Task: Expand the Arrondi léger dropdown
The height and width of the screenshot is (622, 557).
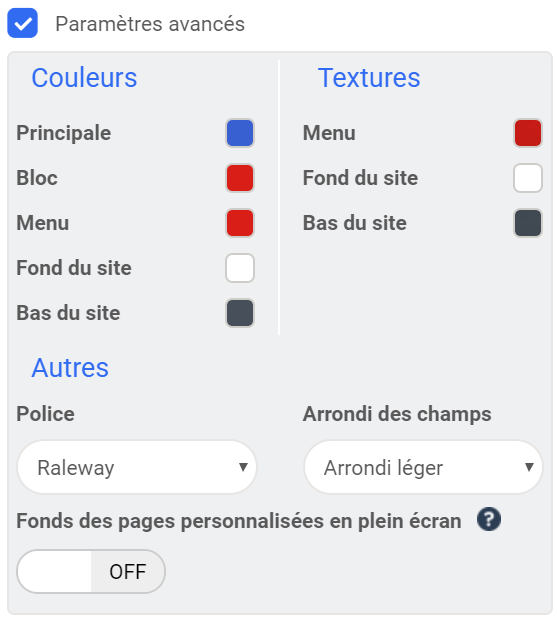Action: [x=423, y=467]
